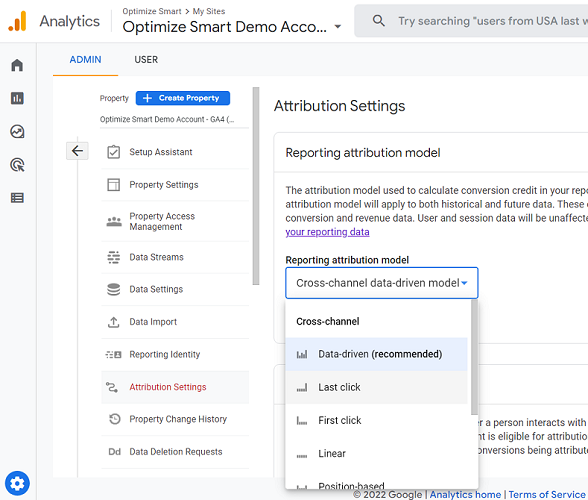This screenshot has width=588, height=500.
Task: Open Setup Assistant menu item
Action: (x=175, y=152)
